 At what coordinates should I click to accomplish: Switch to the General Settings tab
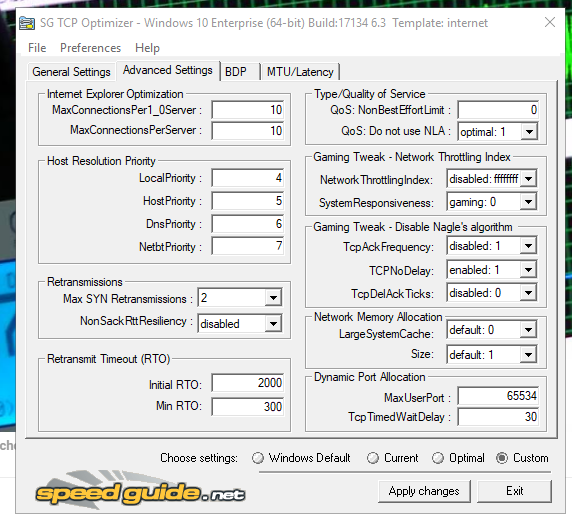coord(72,72)
